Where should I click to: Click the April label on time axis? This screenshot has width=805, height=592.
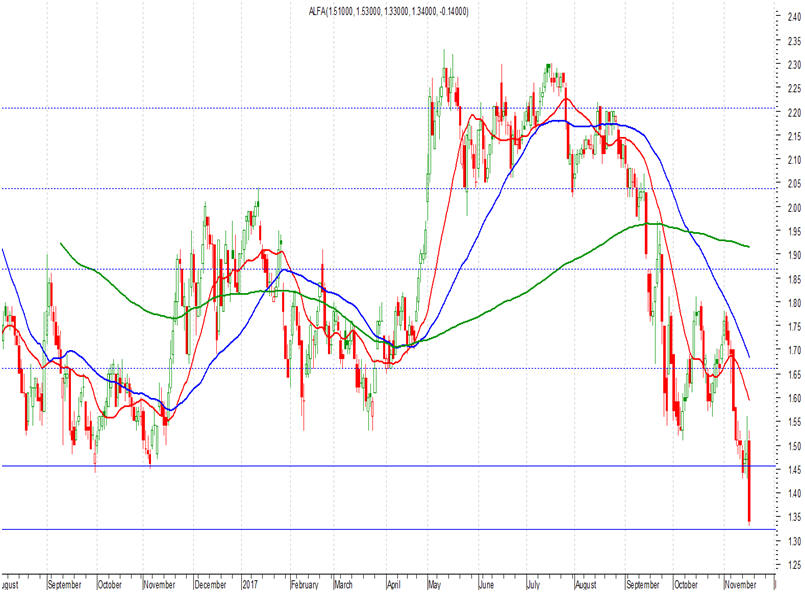point(394,584)
